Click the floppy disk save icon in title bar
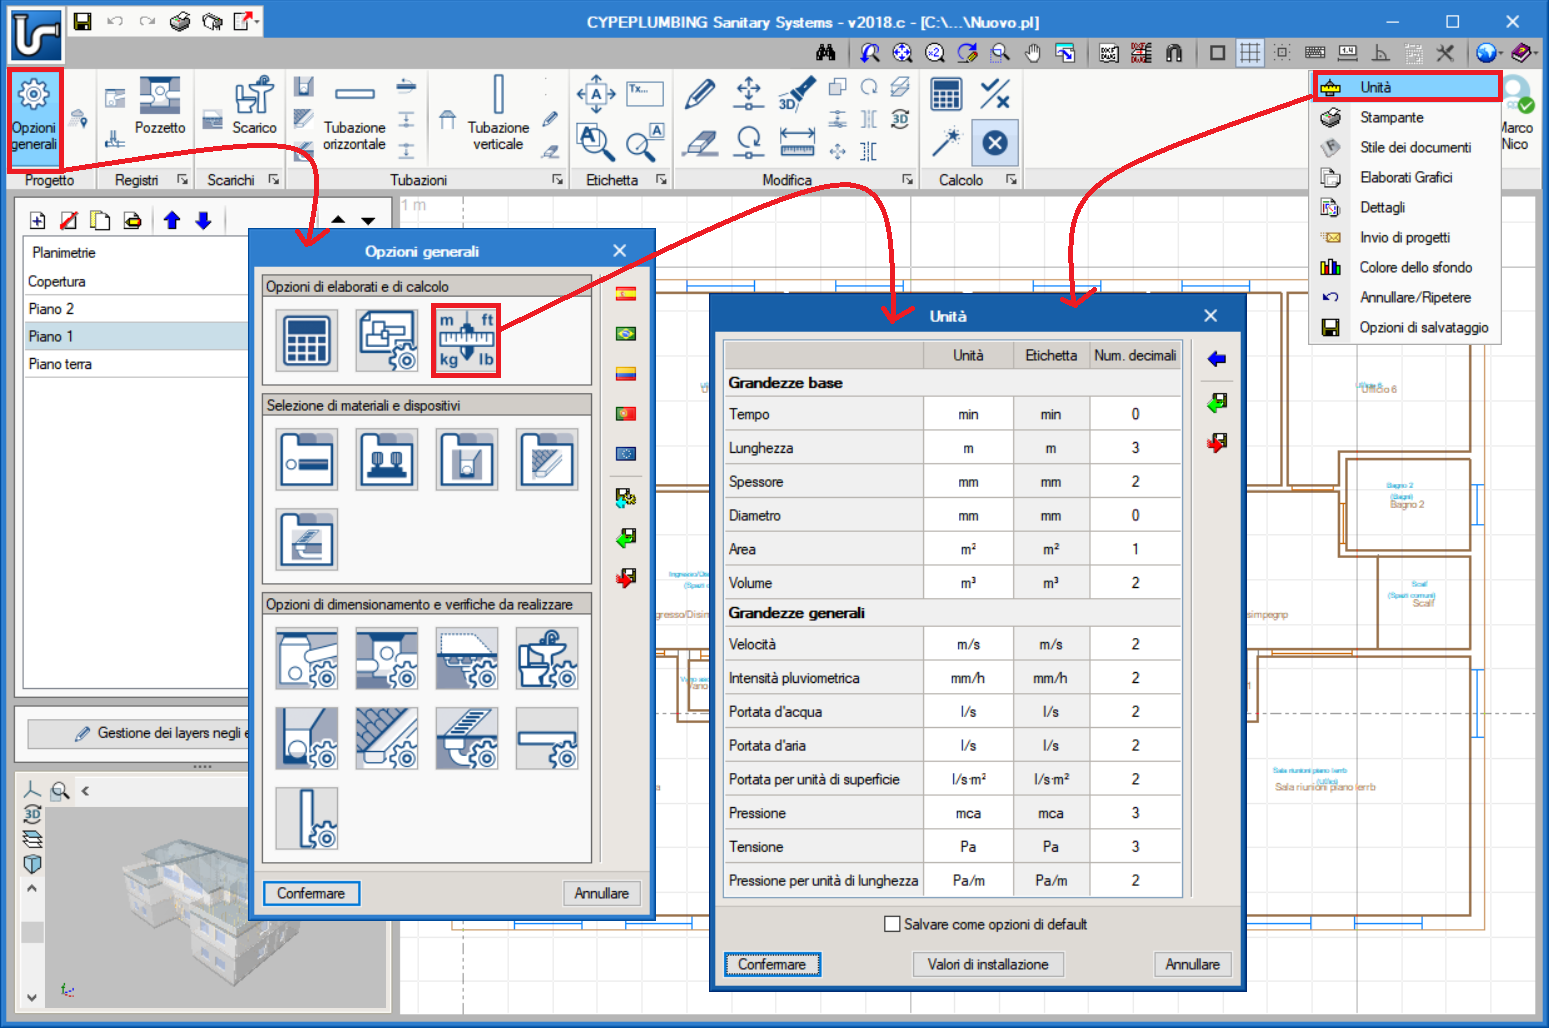 coord(83,21)
